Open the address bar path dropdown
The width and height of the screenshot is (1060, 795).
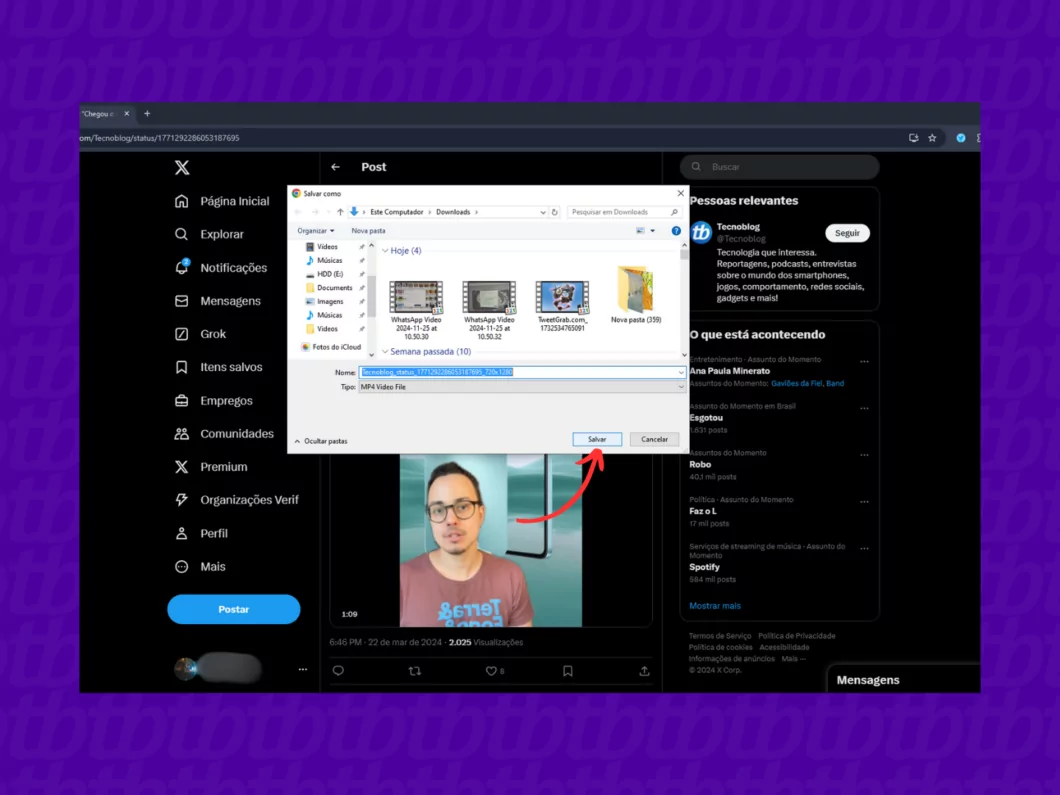point(543,212)
